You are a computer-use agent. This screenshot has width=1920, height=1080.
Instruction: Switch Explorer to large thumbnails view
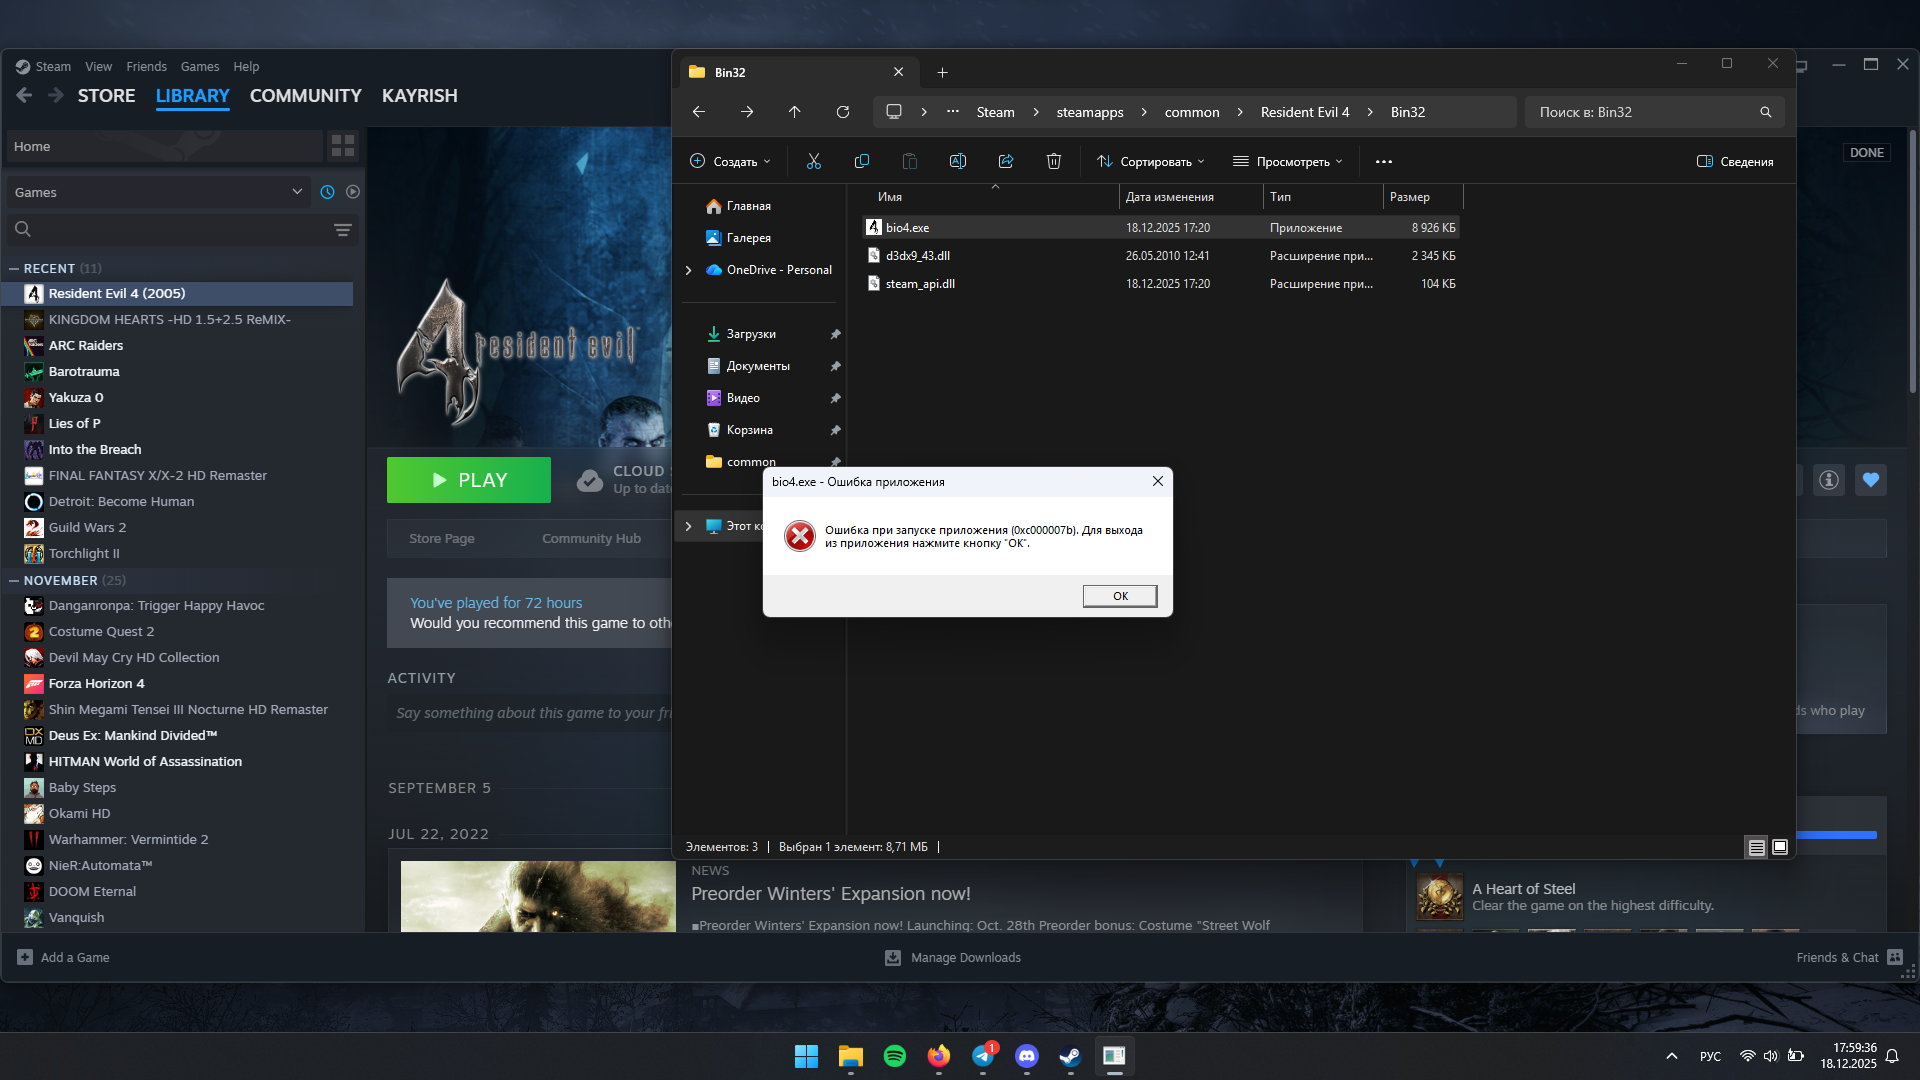click(x=1780, y=847)
